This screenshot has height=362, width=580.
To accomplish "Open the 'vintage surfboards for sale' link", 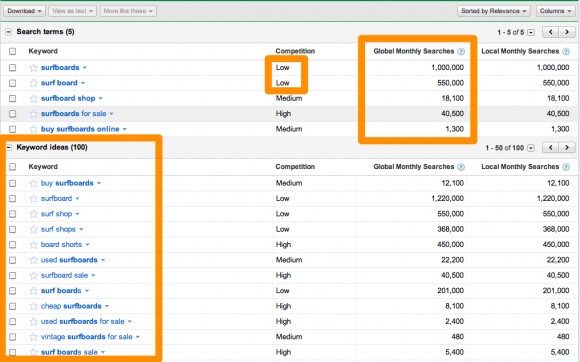I will (87, 337).
